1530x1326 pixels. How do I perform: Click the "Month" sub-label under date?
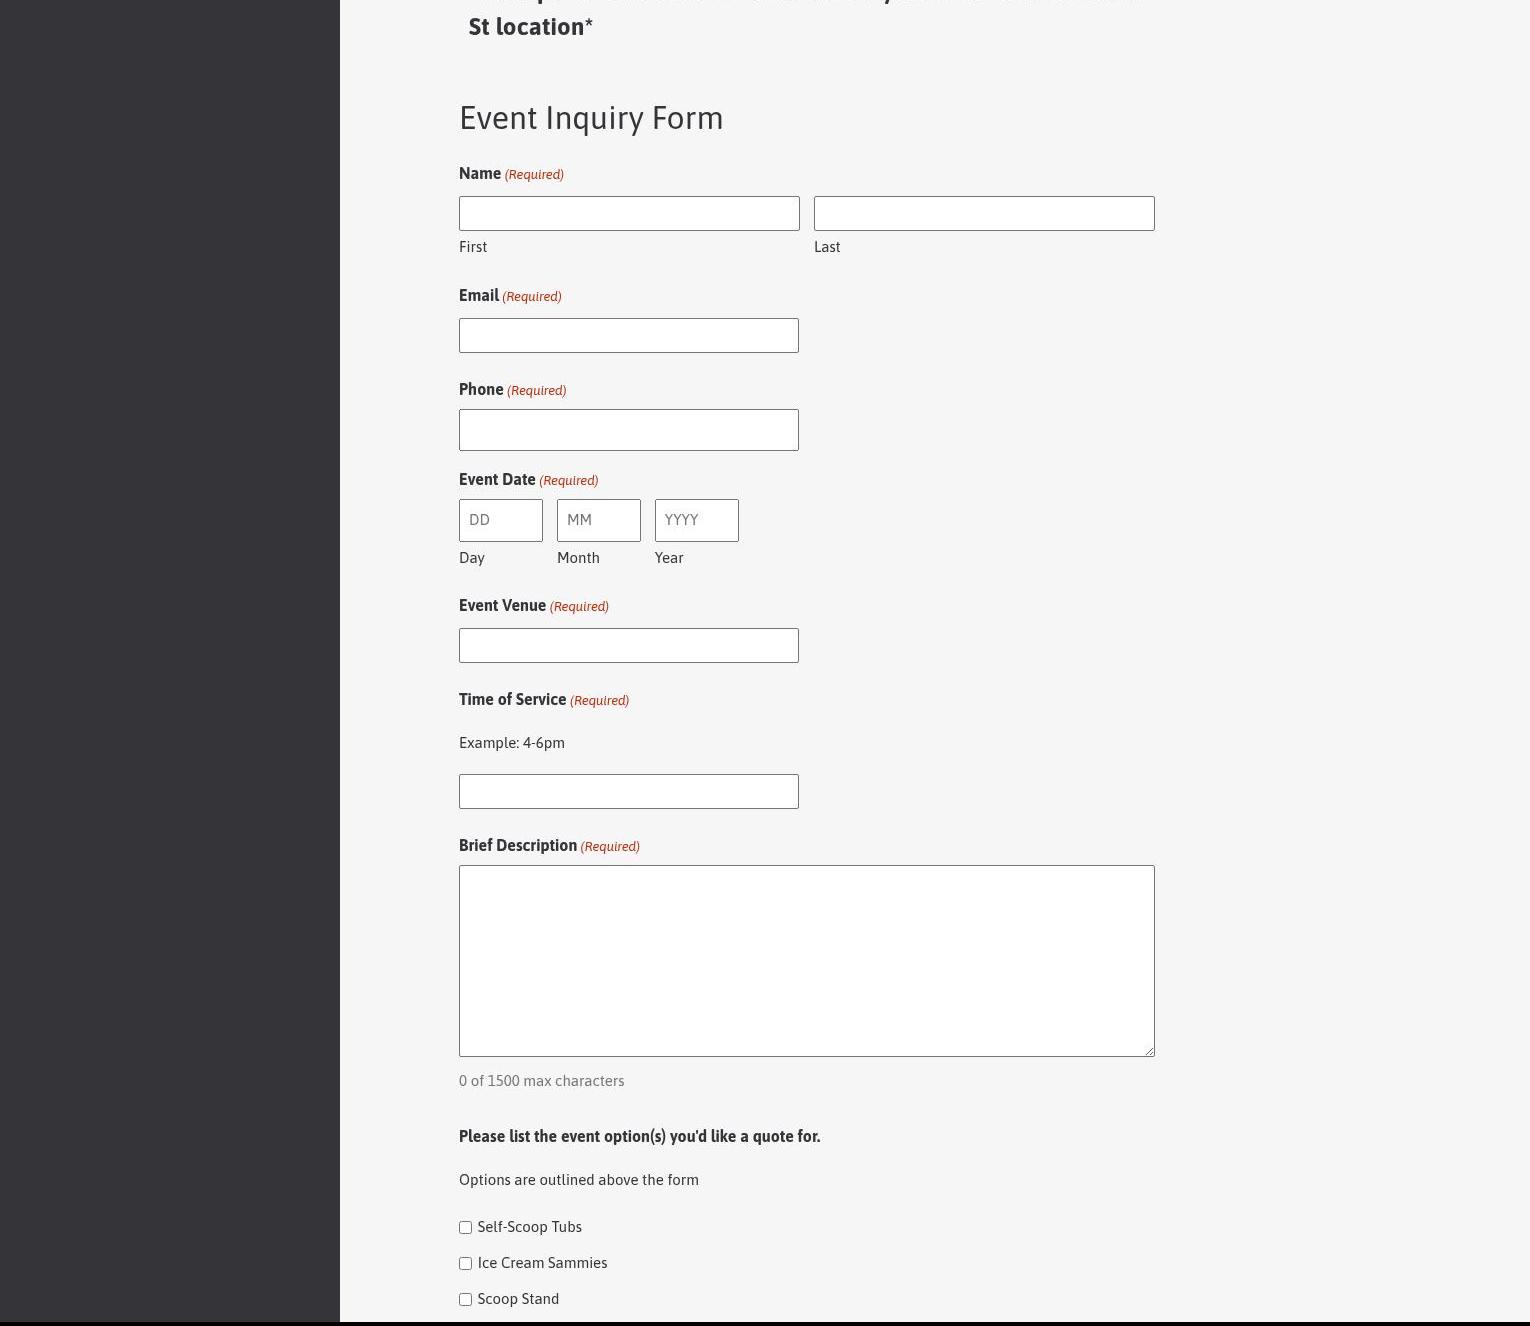pos(578,557)
